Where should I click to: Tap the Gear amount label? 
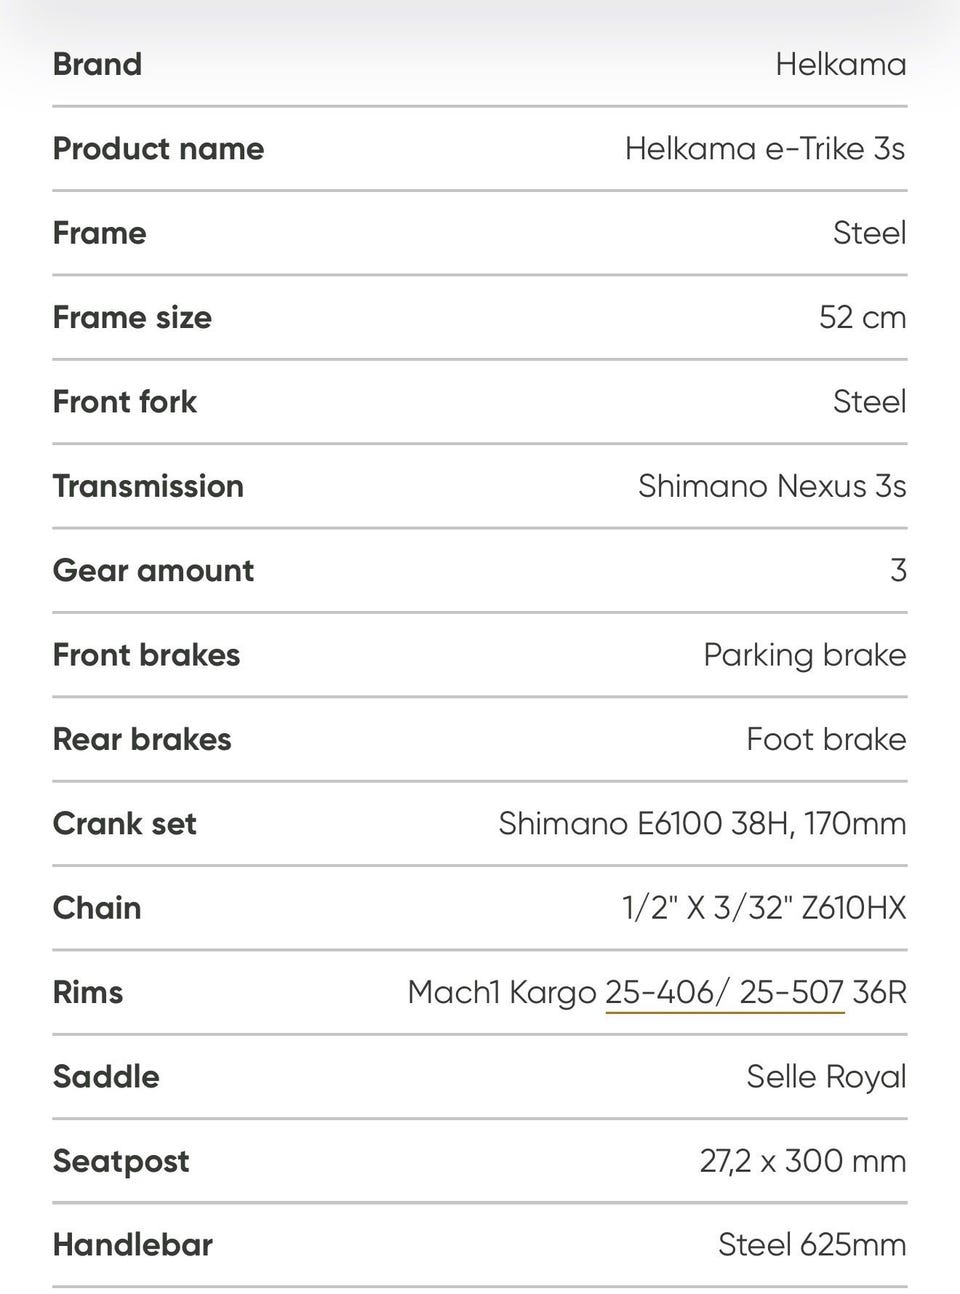(153, 570)
